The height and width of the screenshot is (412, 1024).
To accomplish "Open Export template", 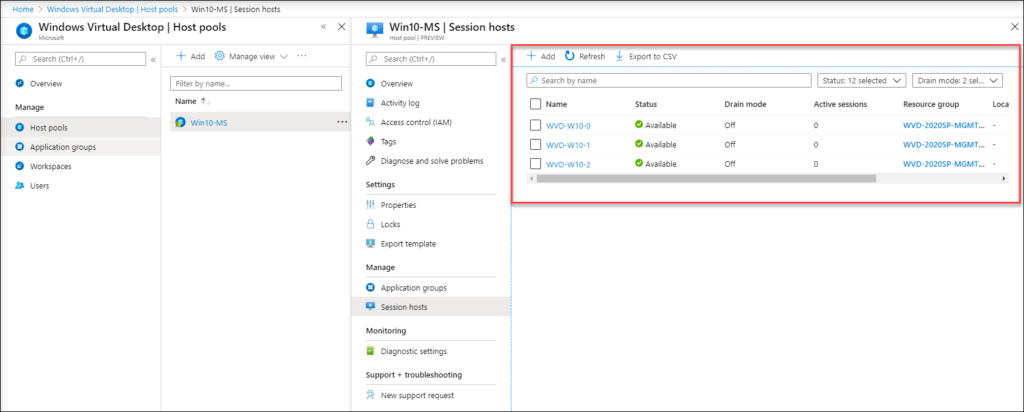I will tap(408, 244).
